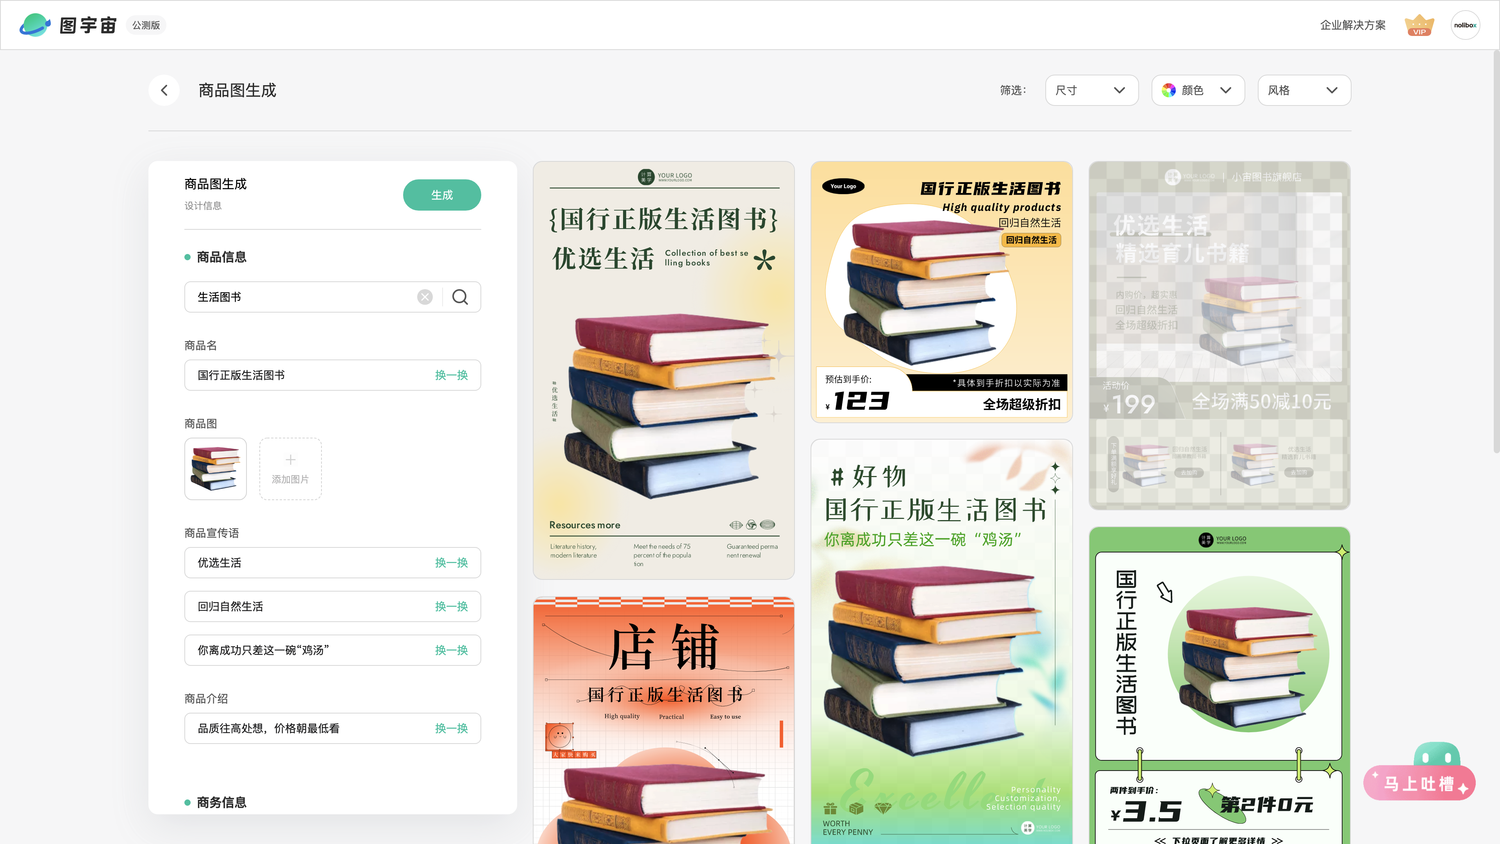Open the 尺寸 filter dropdown
The width and height of the screenshot is (1500, 844).
coord(1091,90)
